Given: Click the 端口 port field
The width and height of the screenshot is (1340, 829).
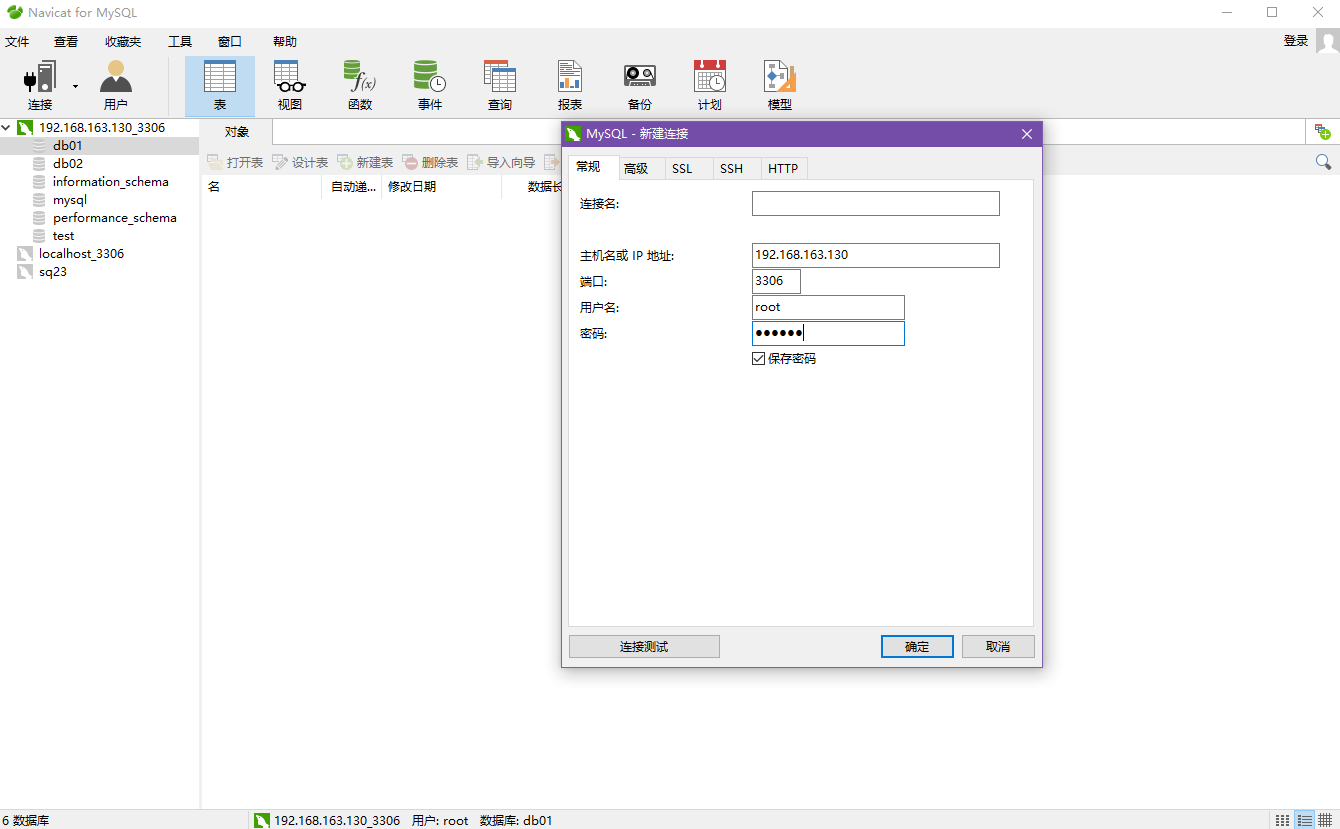Looking at the screenshot, I should (x=777, y=281).
